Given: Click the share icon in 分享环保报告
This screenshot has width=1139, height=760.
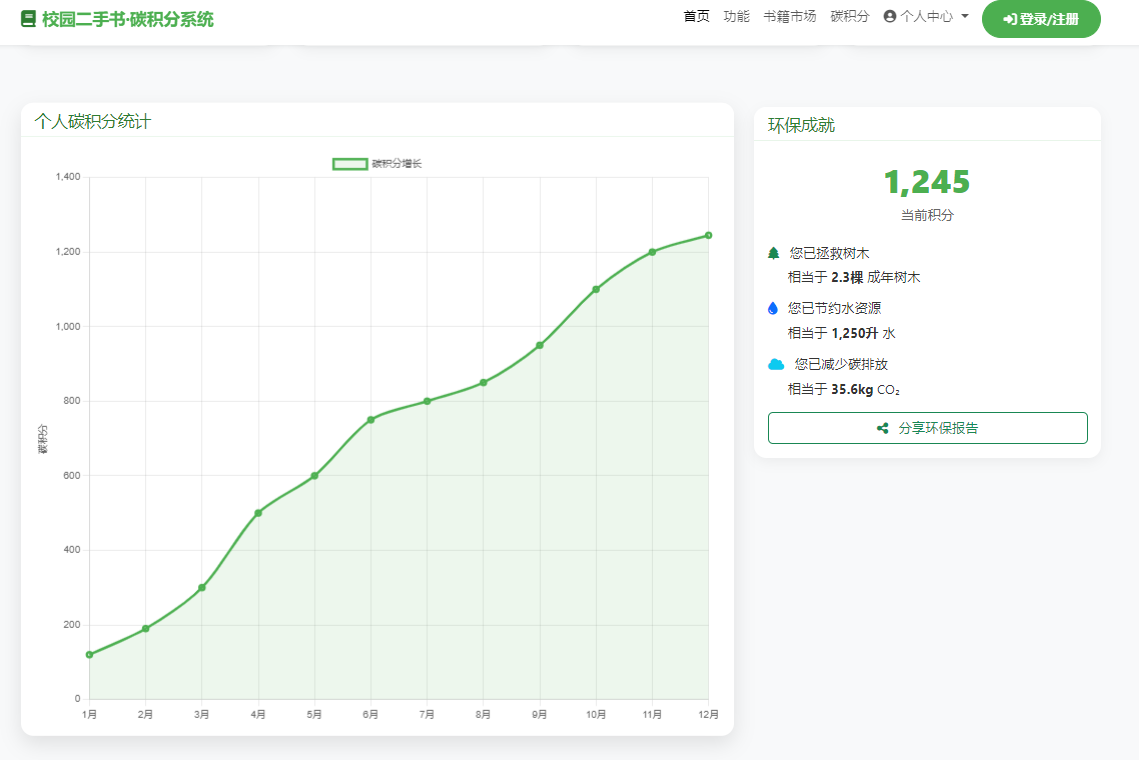Looking at the screenshot, I should (x=883, y=428).
